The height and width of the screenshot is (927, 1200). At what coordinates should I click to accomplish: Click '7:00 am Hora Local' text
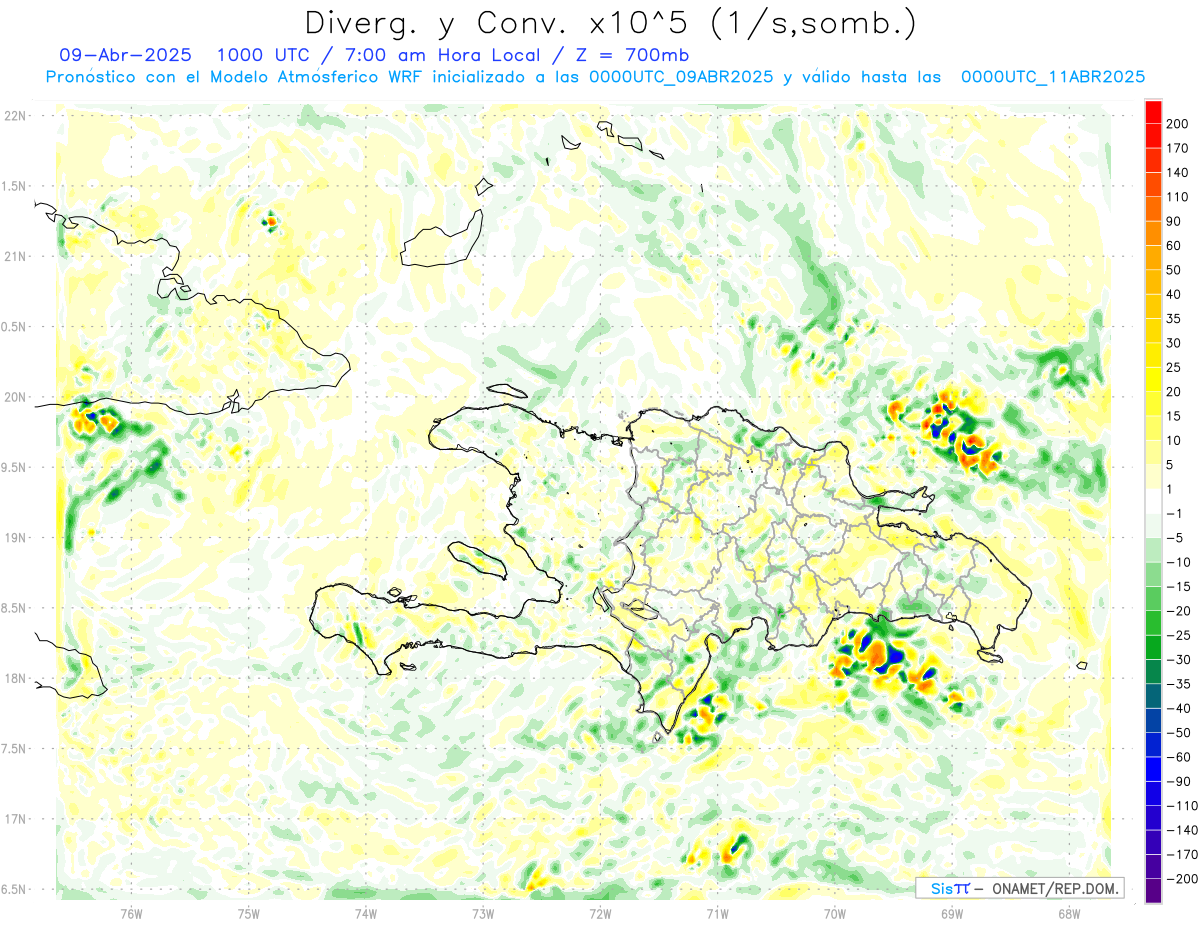coord(441,55)
